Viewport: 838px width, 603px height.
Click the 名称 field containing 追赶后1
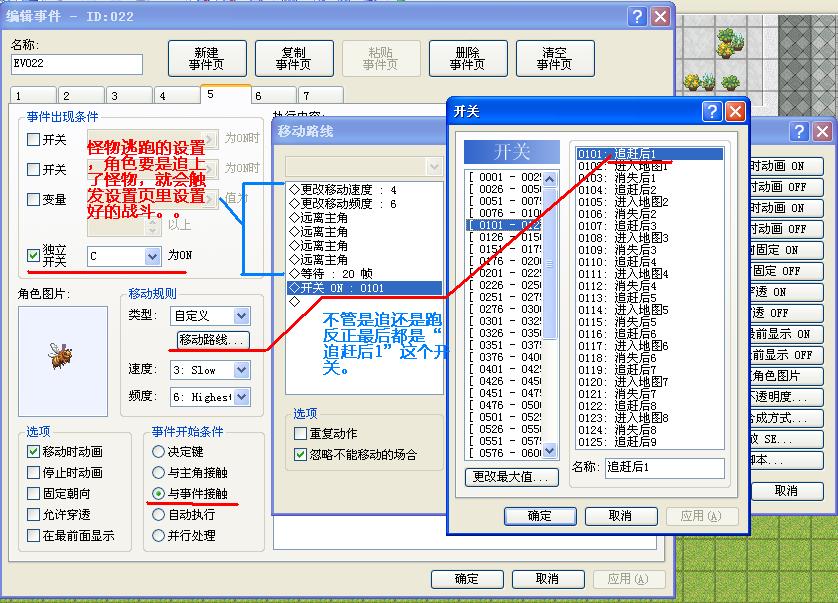pos(665,467)
